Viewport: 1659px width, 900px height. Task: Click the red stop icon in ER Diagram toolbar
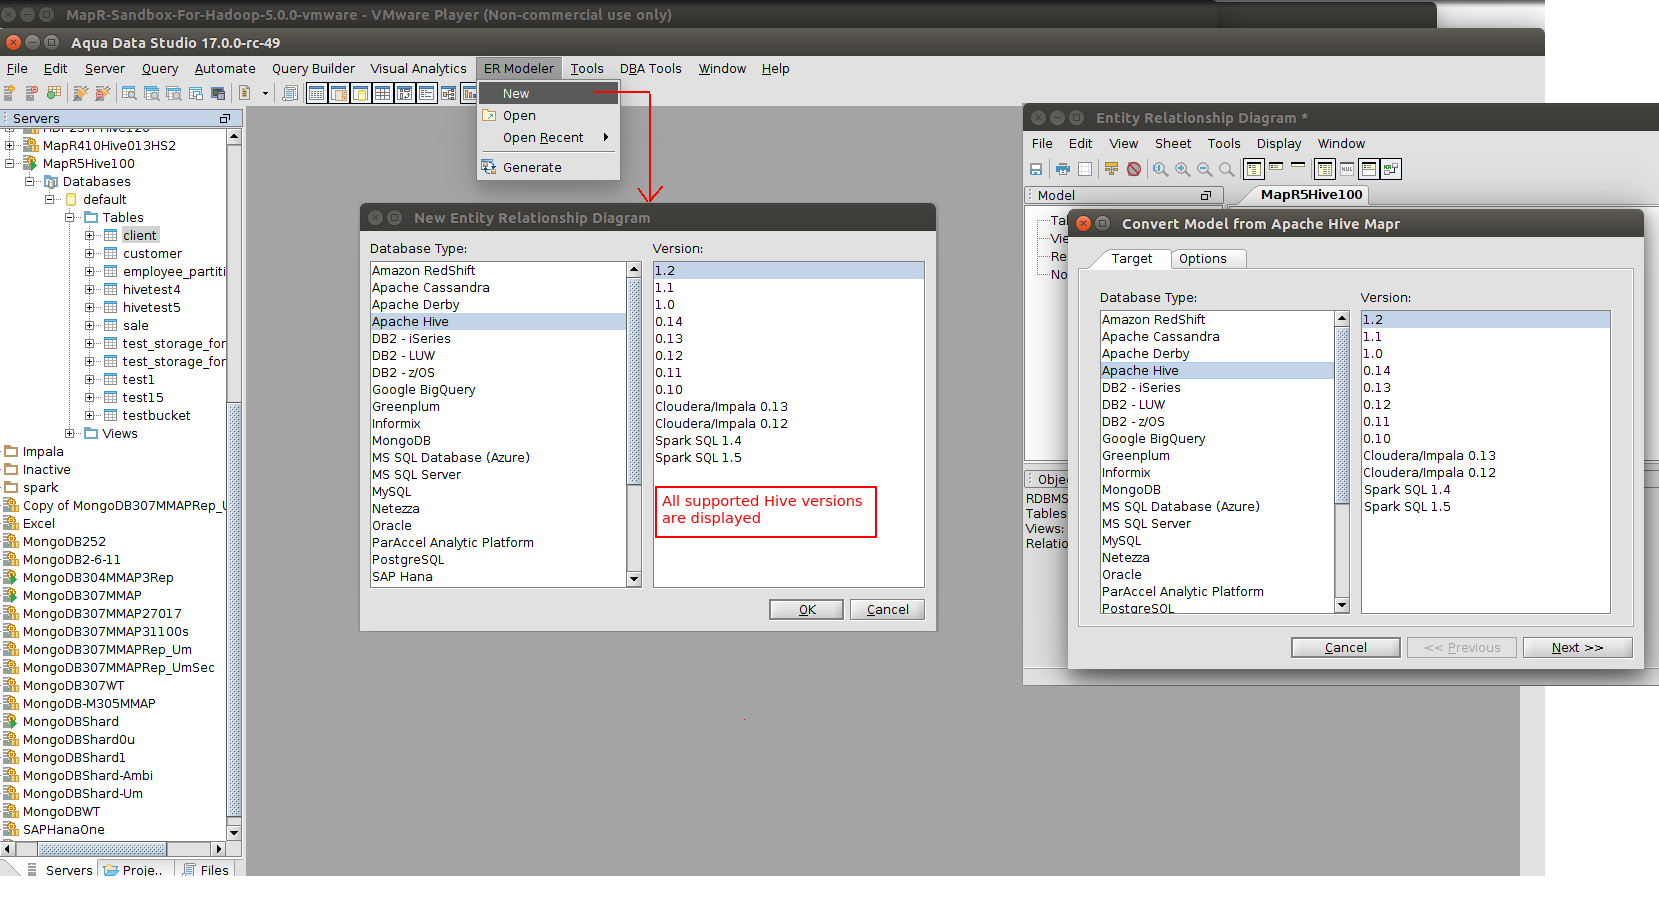[1134, 169]
